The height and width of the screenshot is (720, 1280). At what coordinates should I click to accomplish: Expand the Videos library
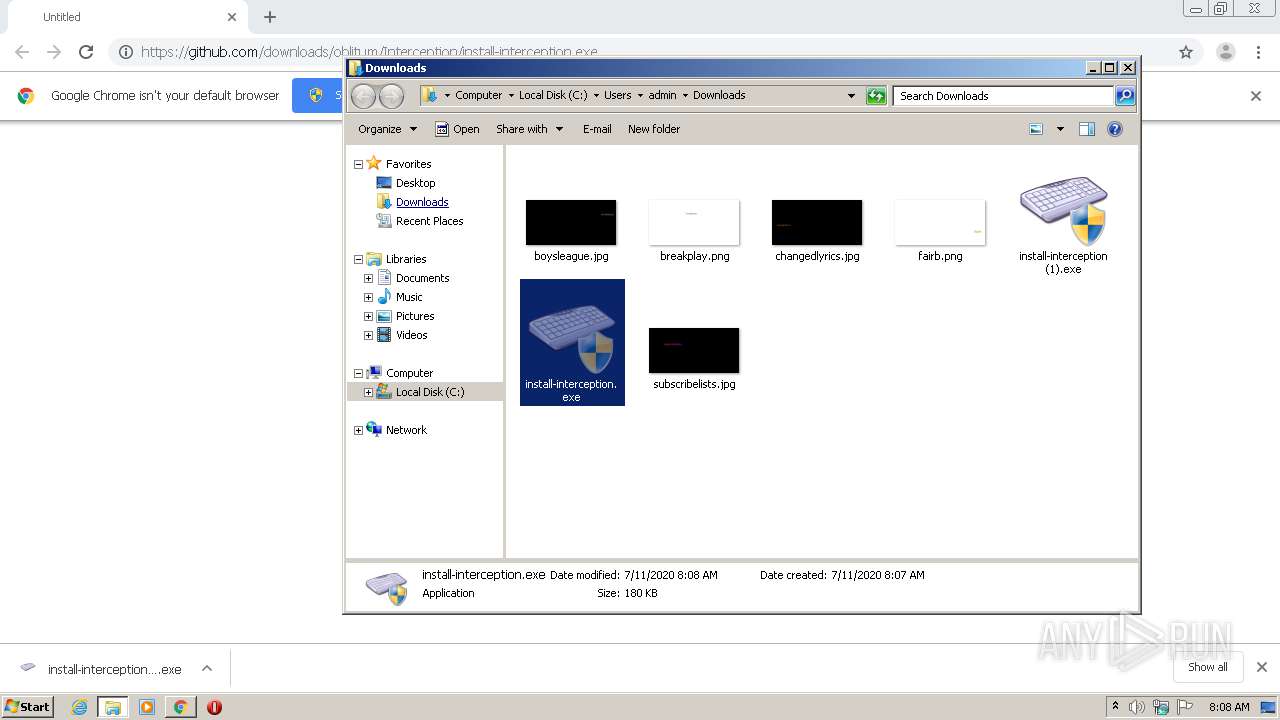[x=368, y=335]
